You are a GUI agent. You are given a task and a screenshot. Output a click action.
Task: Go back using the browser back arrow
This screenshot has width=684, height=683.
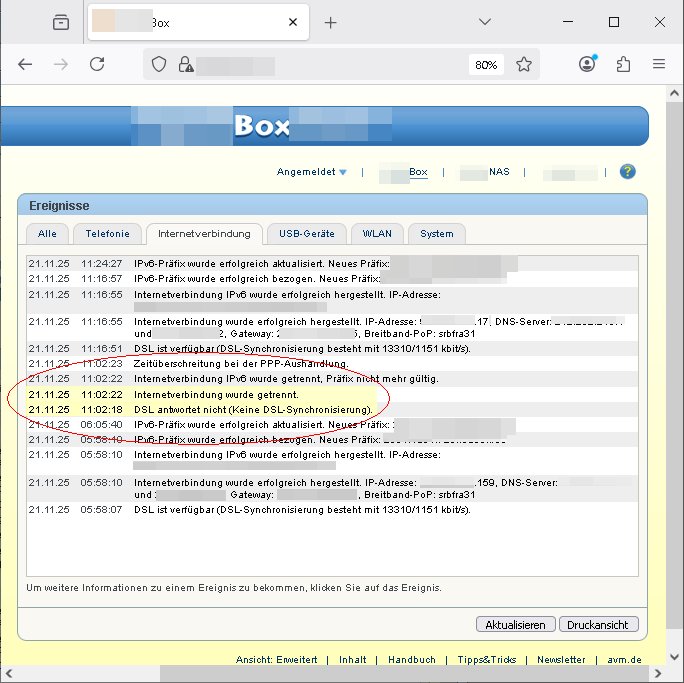click(x=26, y=64)
